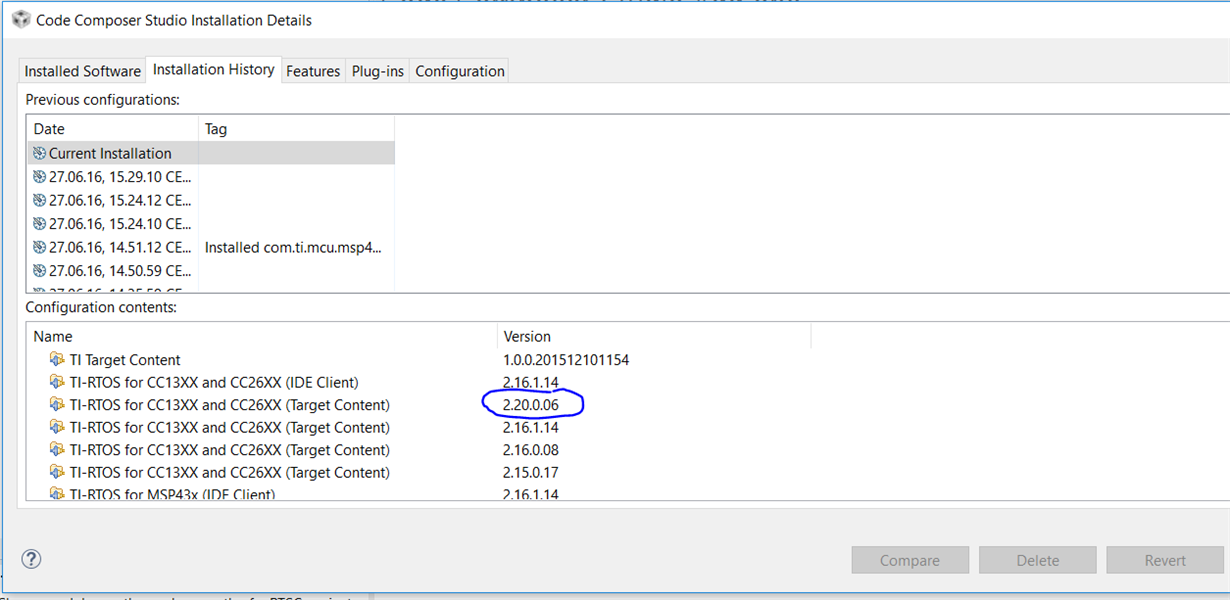
Task: Click the Delete button
Action: tap(1038, 561)
